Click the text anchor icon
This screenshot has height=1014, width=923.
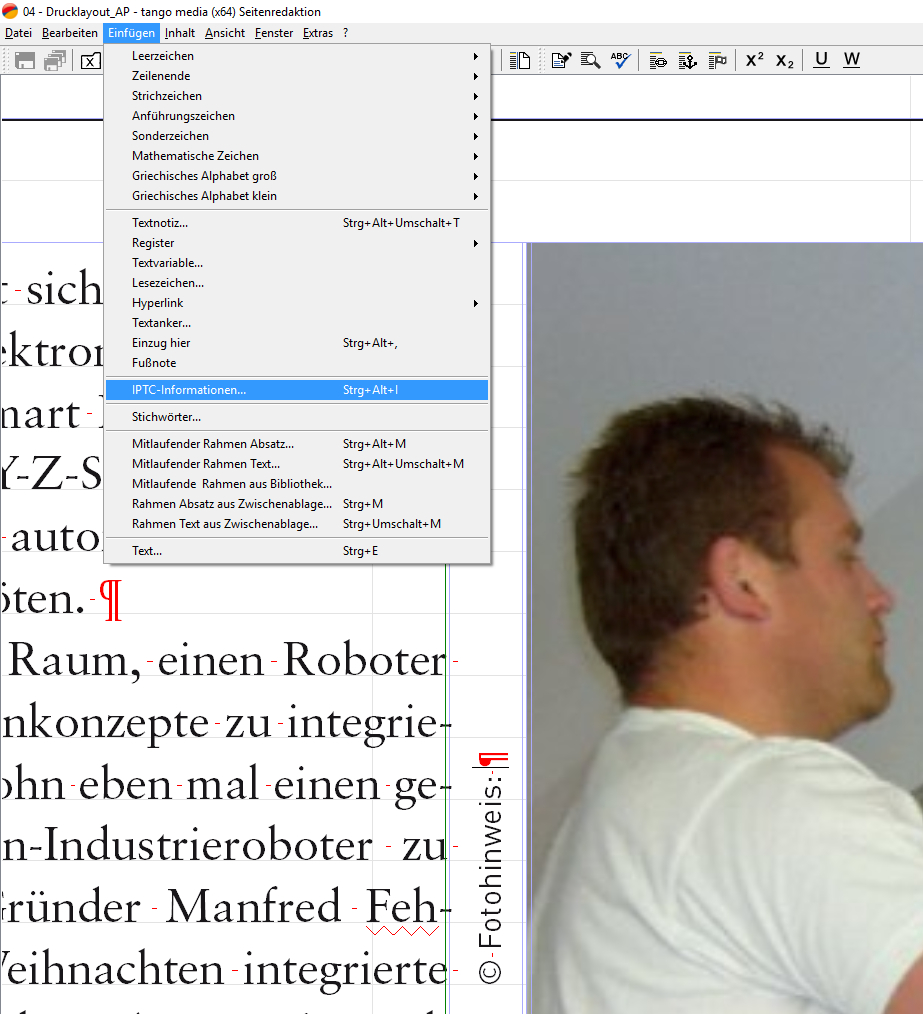tap(687, 60)
